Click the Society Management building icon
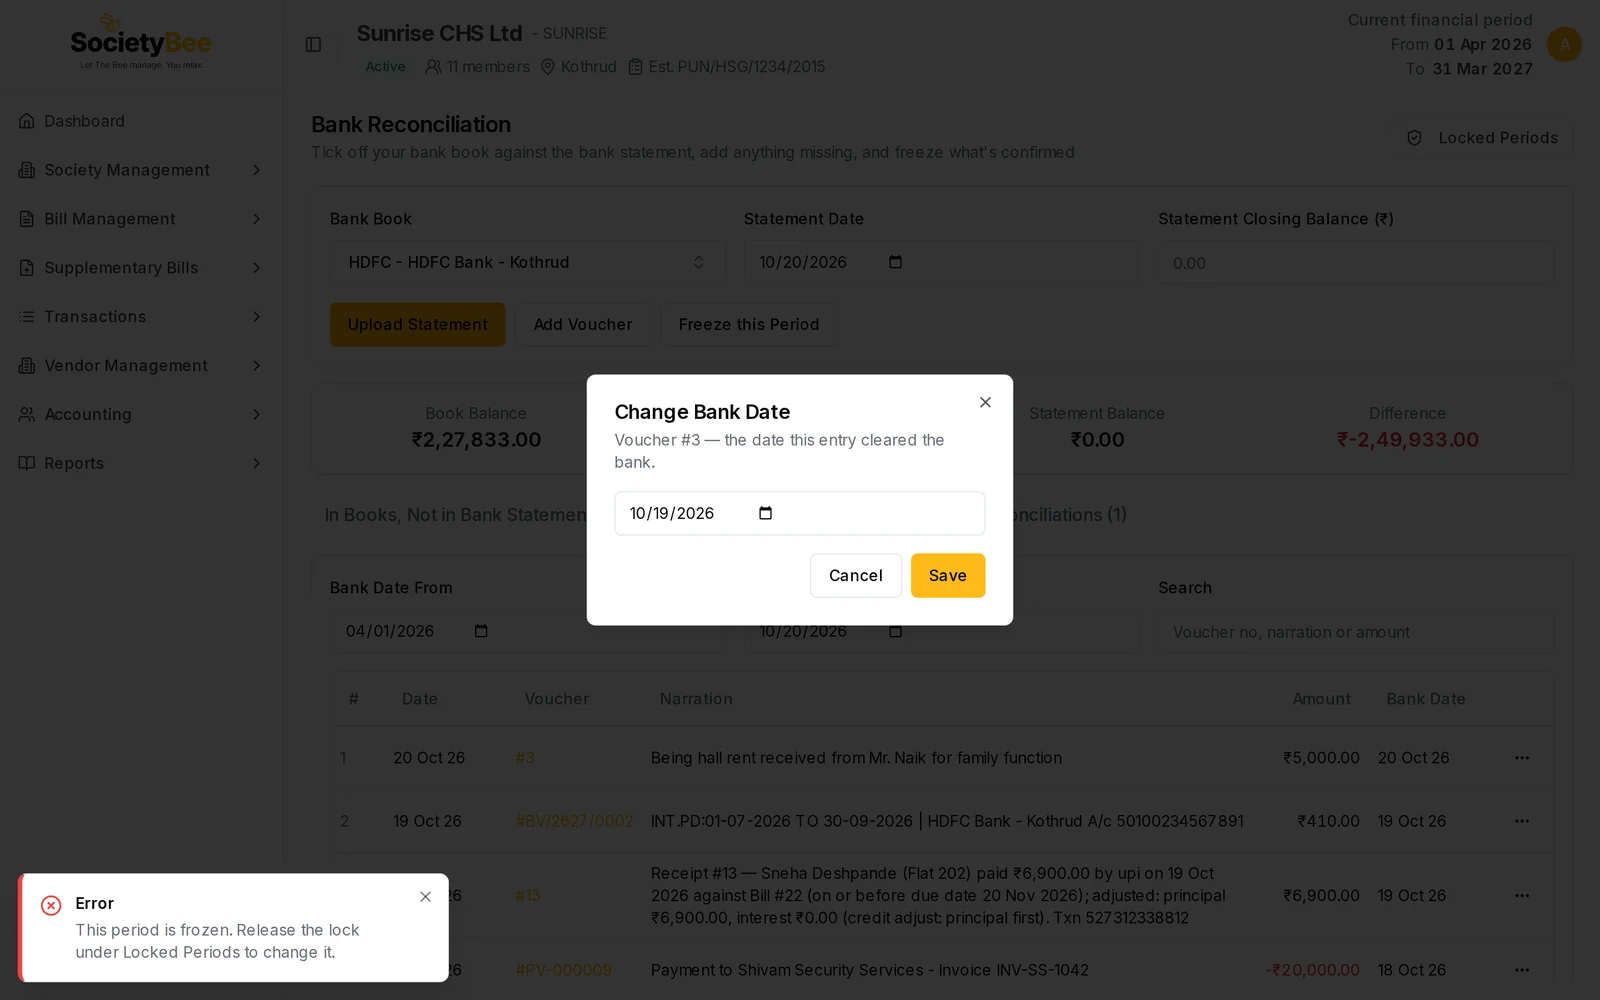Image resolution: width=1600 pixels, height=1000 pixels. [27, 170]
